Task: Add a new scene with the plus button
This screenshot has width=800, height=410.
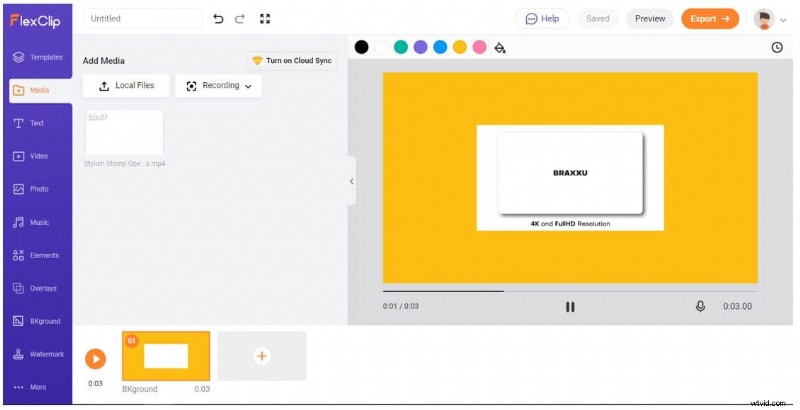Action: [x=262, y=356]
